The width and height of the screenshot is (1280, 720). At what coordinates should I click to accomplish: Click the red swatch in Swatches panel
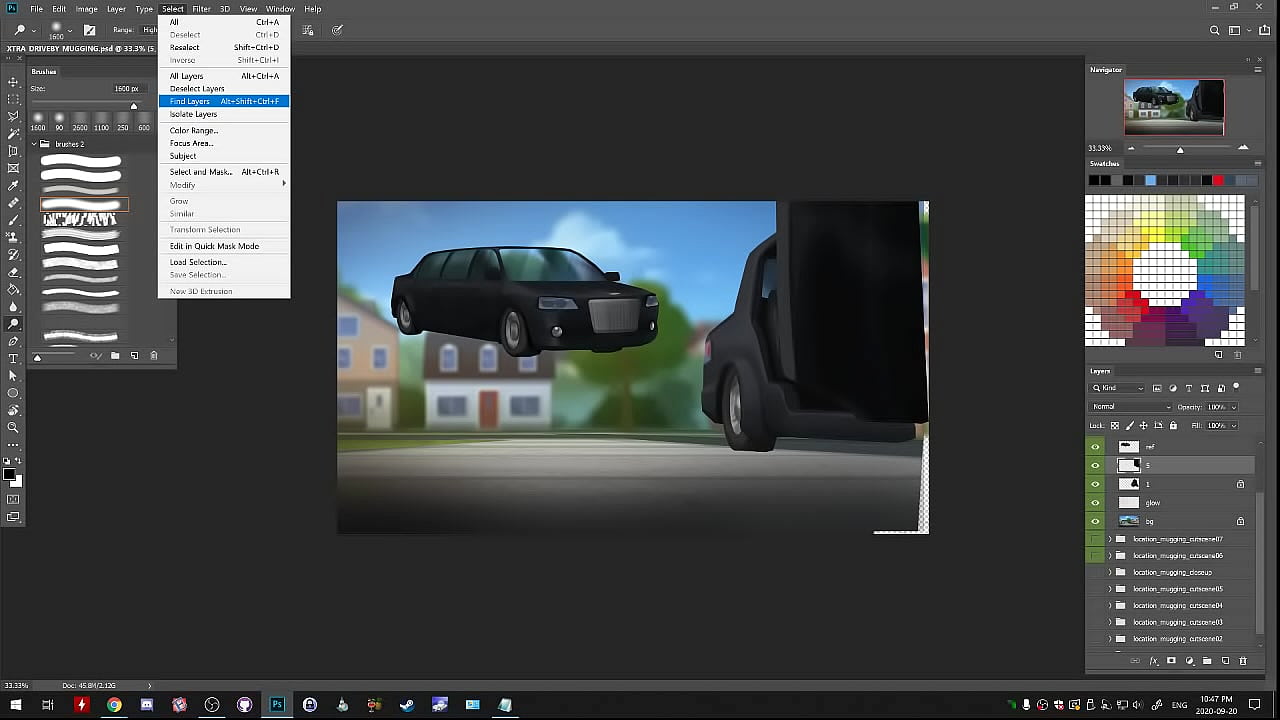pos(1218,180)
